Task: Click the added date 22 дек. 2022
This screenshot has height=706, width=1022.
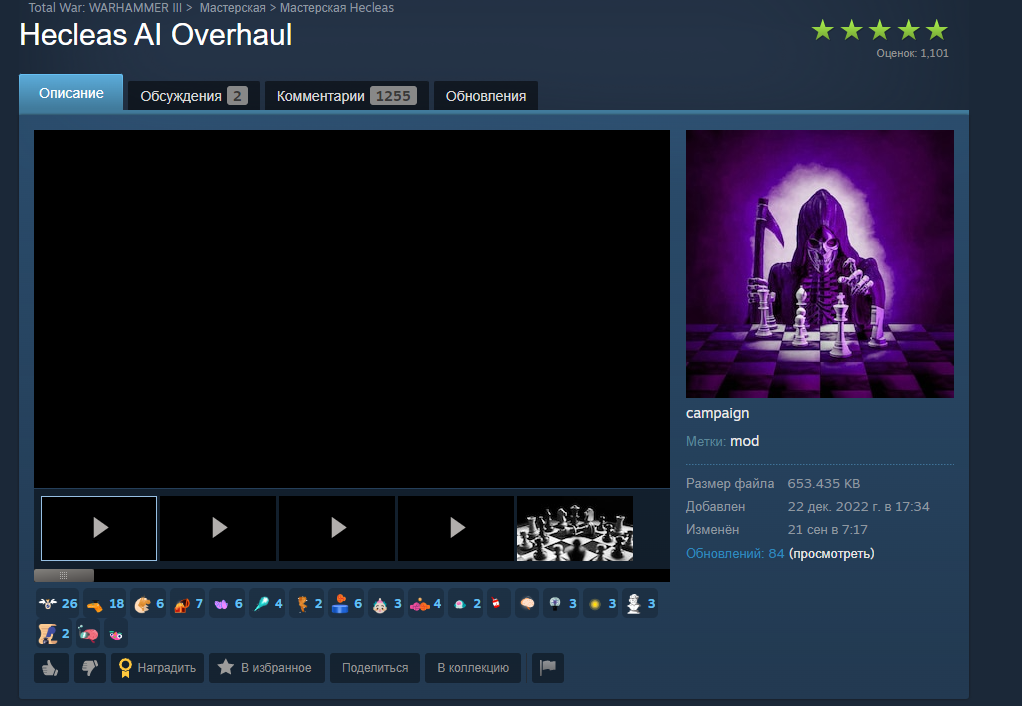Action: click(x=858, y=507)
